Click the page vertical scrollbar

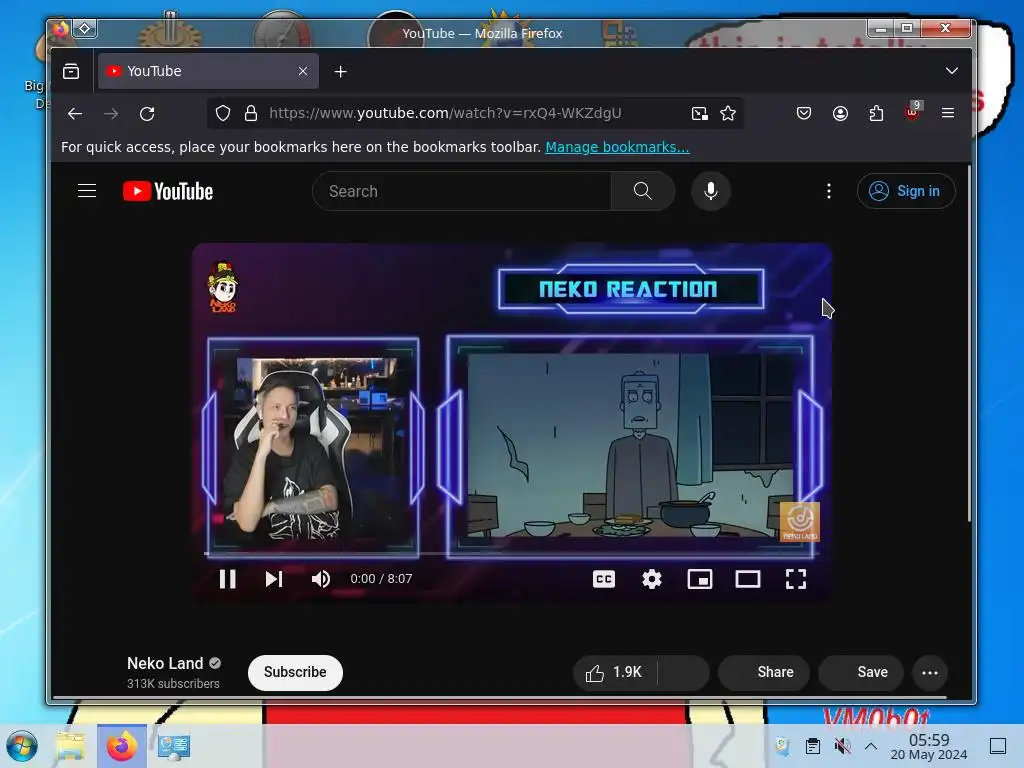coord(969,344)
